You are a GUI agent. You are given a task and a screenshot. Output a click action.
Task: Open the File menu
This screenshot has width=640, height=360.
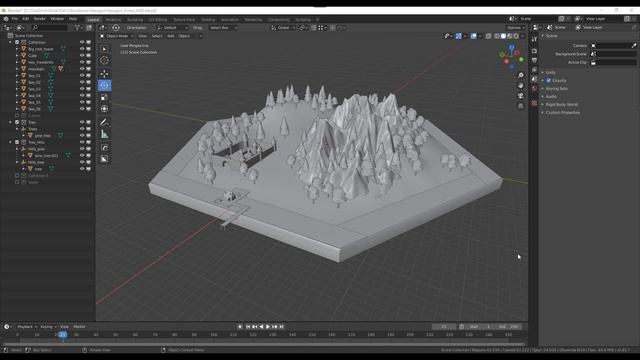(x=15, y=19)
